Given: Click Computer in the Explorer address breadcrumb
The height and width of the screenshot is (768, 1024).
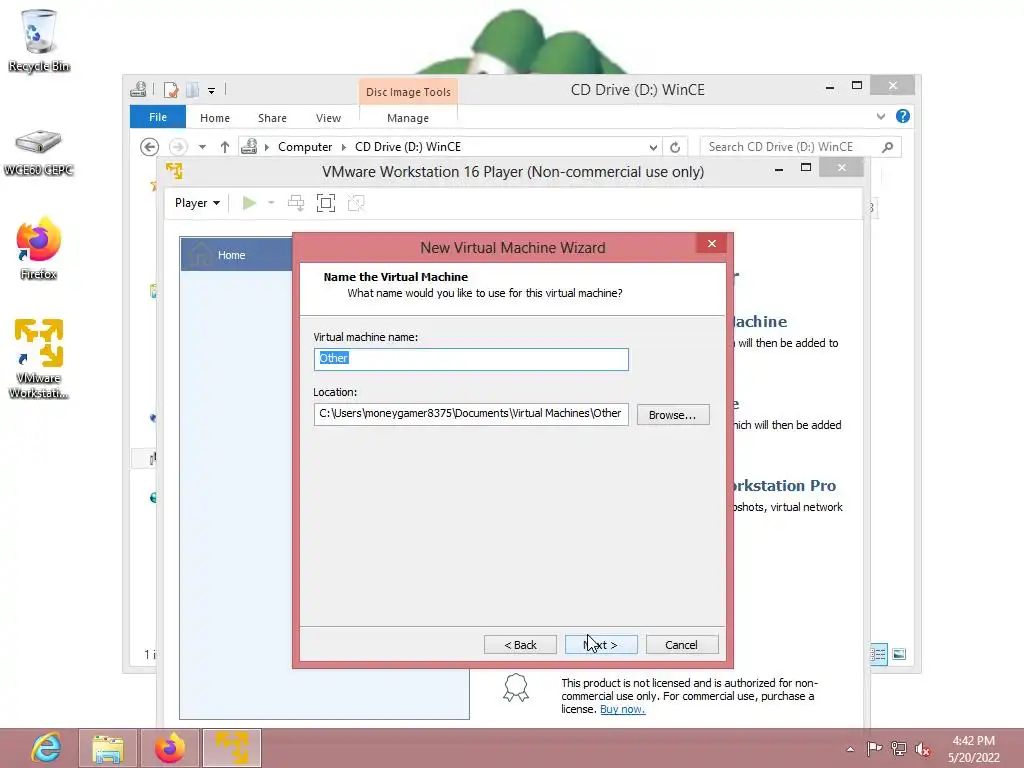Looking at the screenshot, I should [x=305, y=147].
